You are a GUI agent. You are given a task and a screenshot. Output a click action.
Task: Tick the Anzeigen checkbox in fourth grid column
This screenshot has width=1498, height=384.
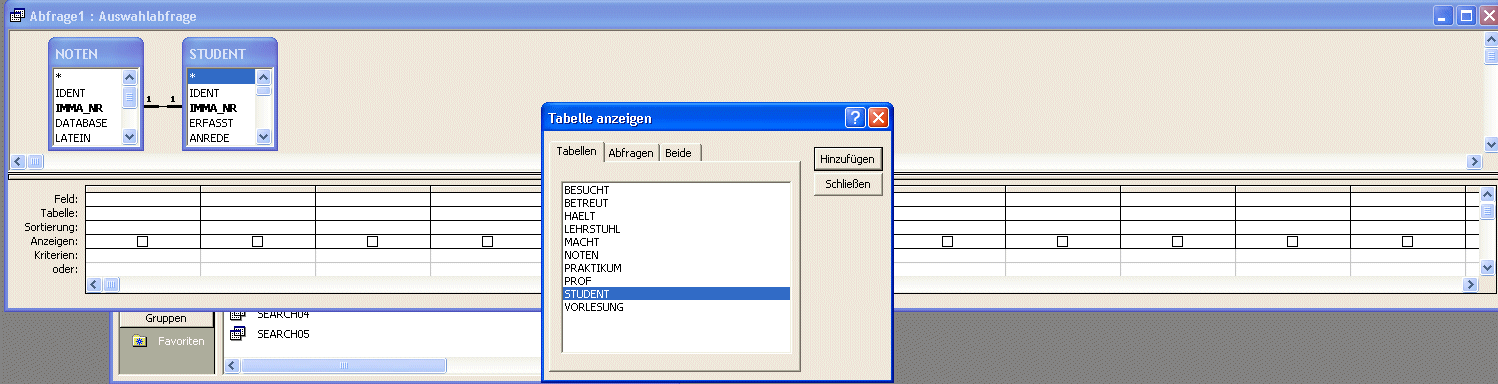(488, 241)
